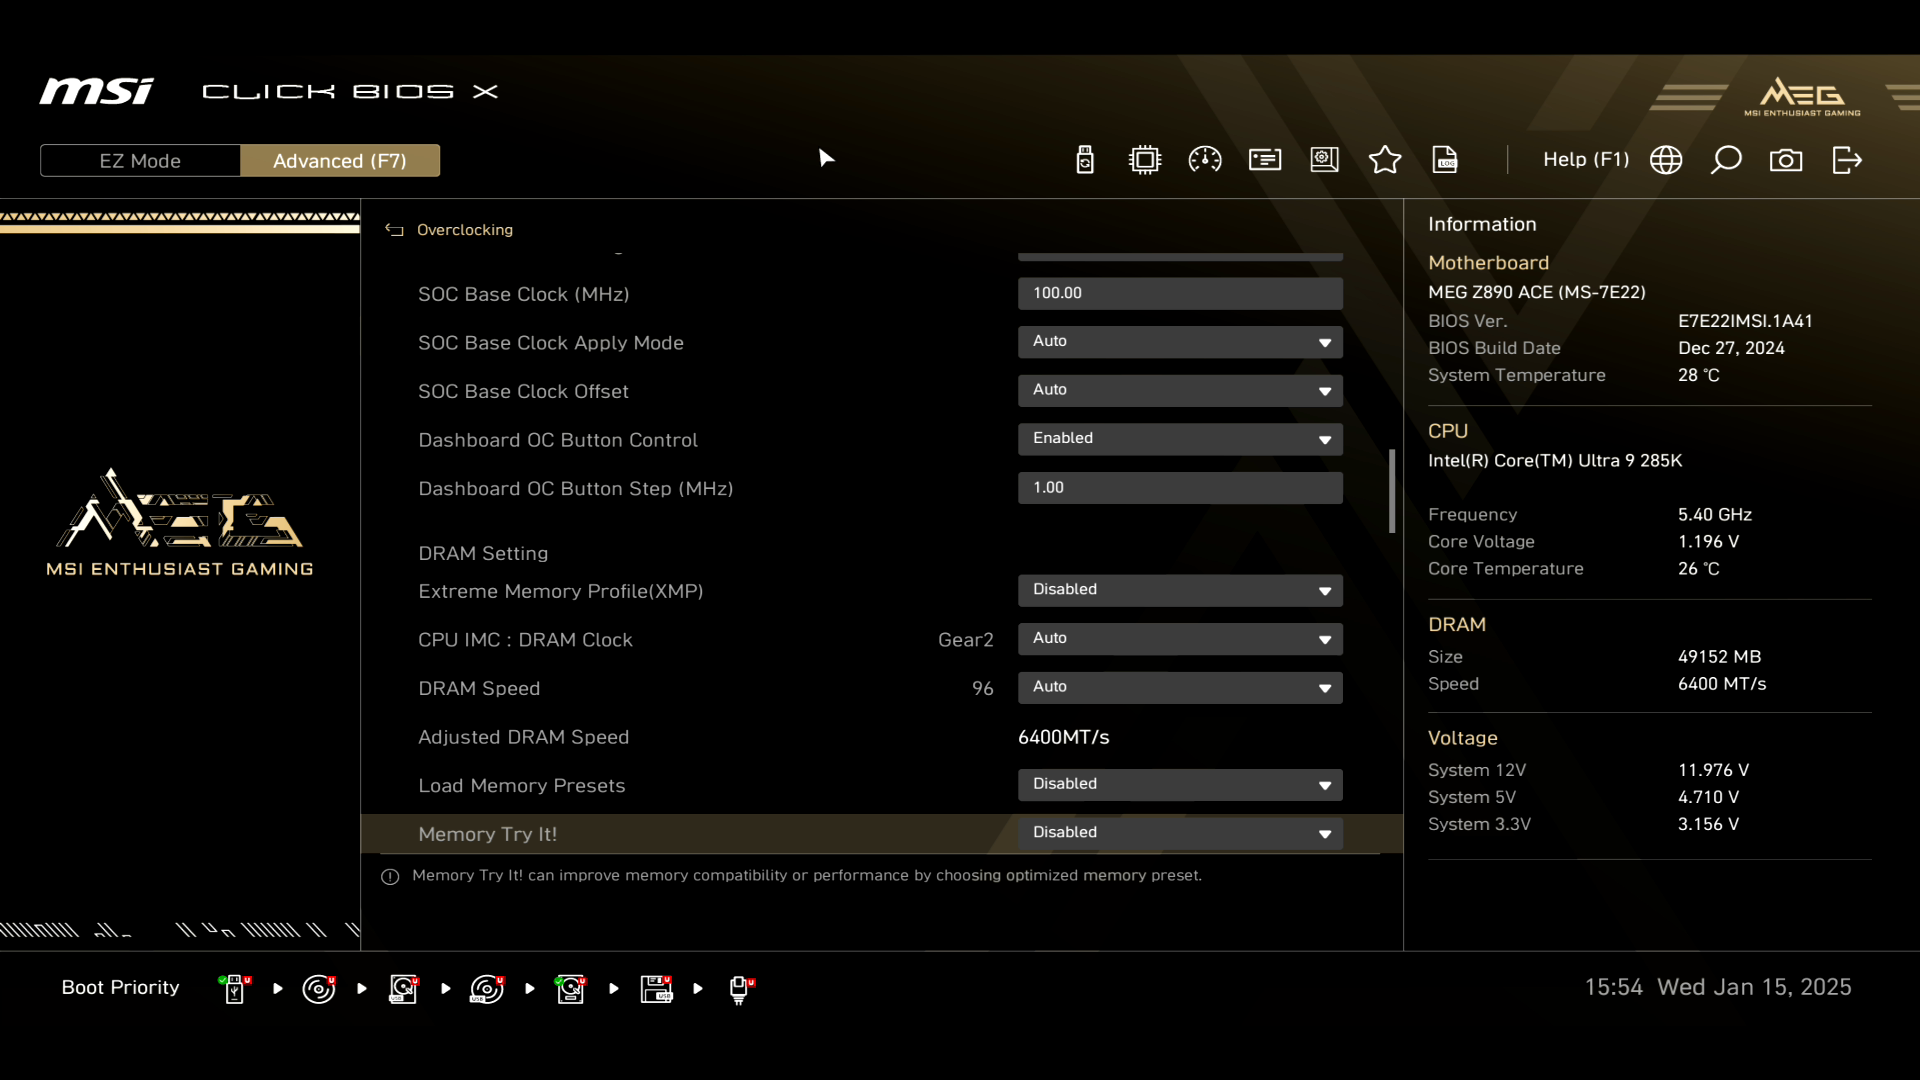Click the favorites star icon
The height and width of the screenshot is (1080, 1920).
1384,160
